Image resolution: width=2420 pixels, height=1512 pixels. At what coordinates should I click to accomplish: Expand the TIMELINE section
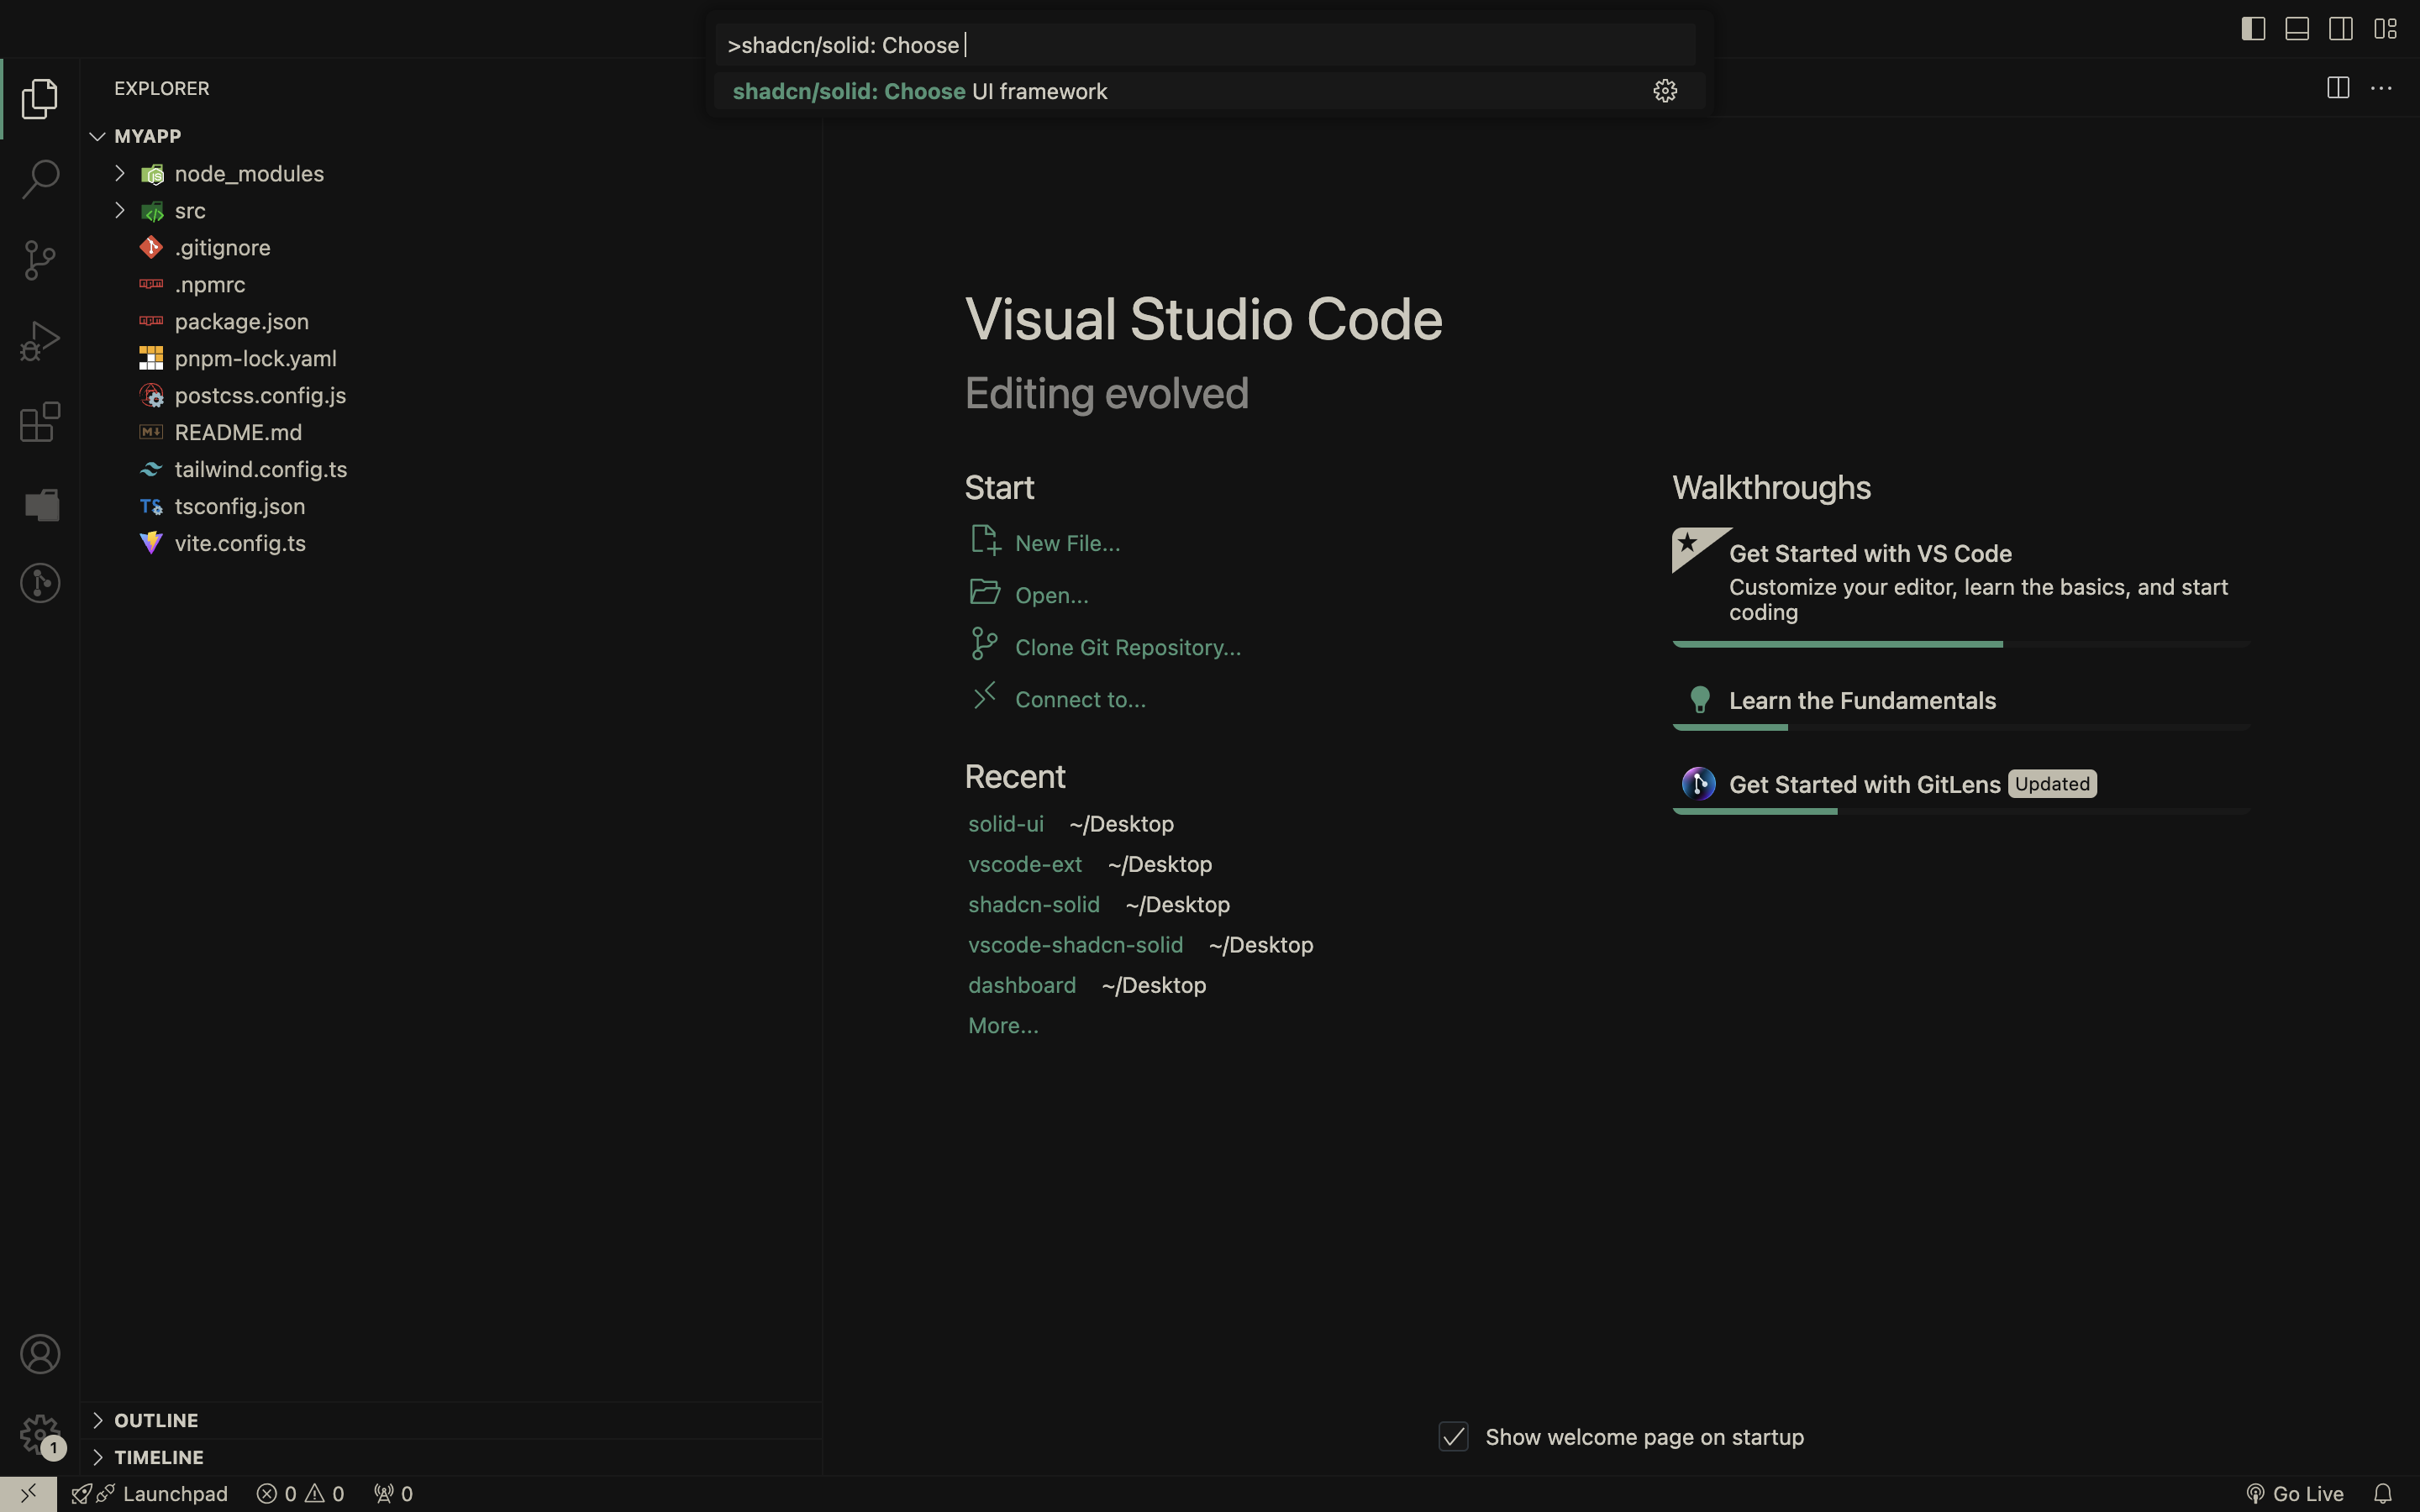pyautogui.click(x=158, y=1457)
